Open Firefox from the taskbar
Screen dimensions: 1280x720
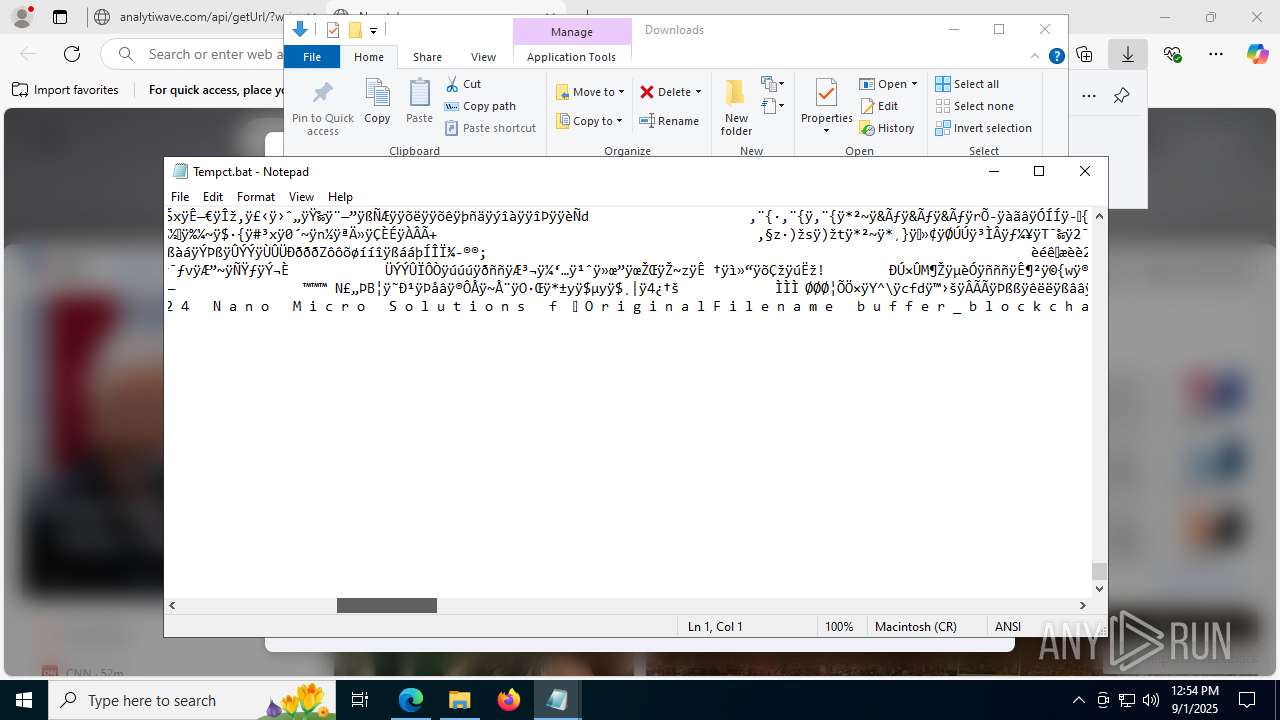[x=509, y=700]
